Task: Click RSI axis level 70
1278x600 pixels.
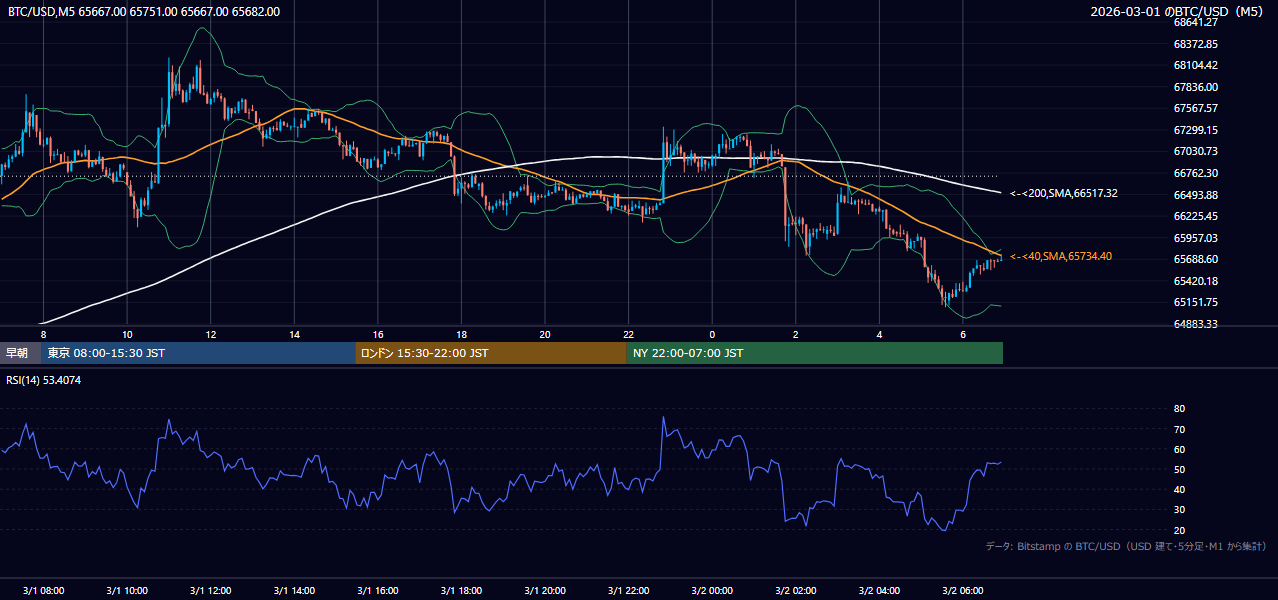Action: [x=1179, y=429]
